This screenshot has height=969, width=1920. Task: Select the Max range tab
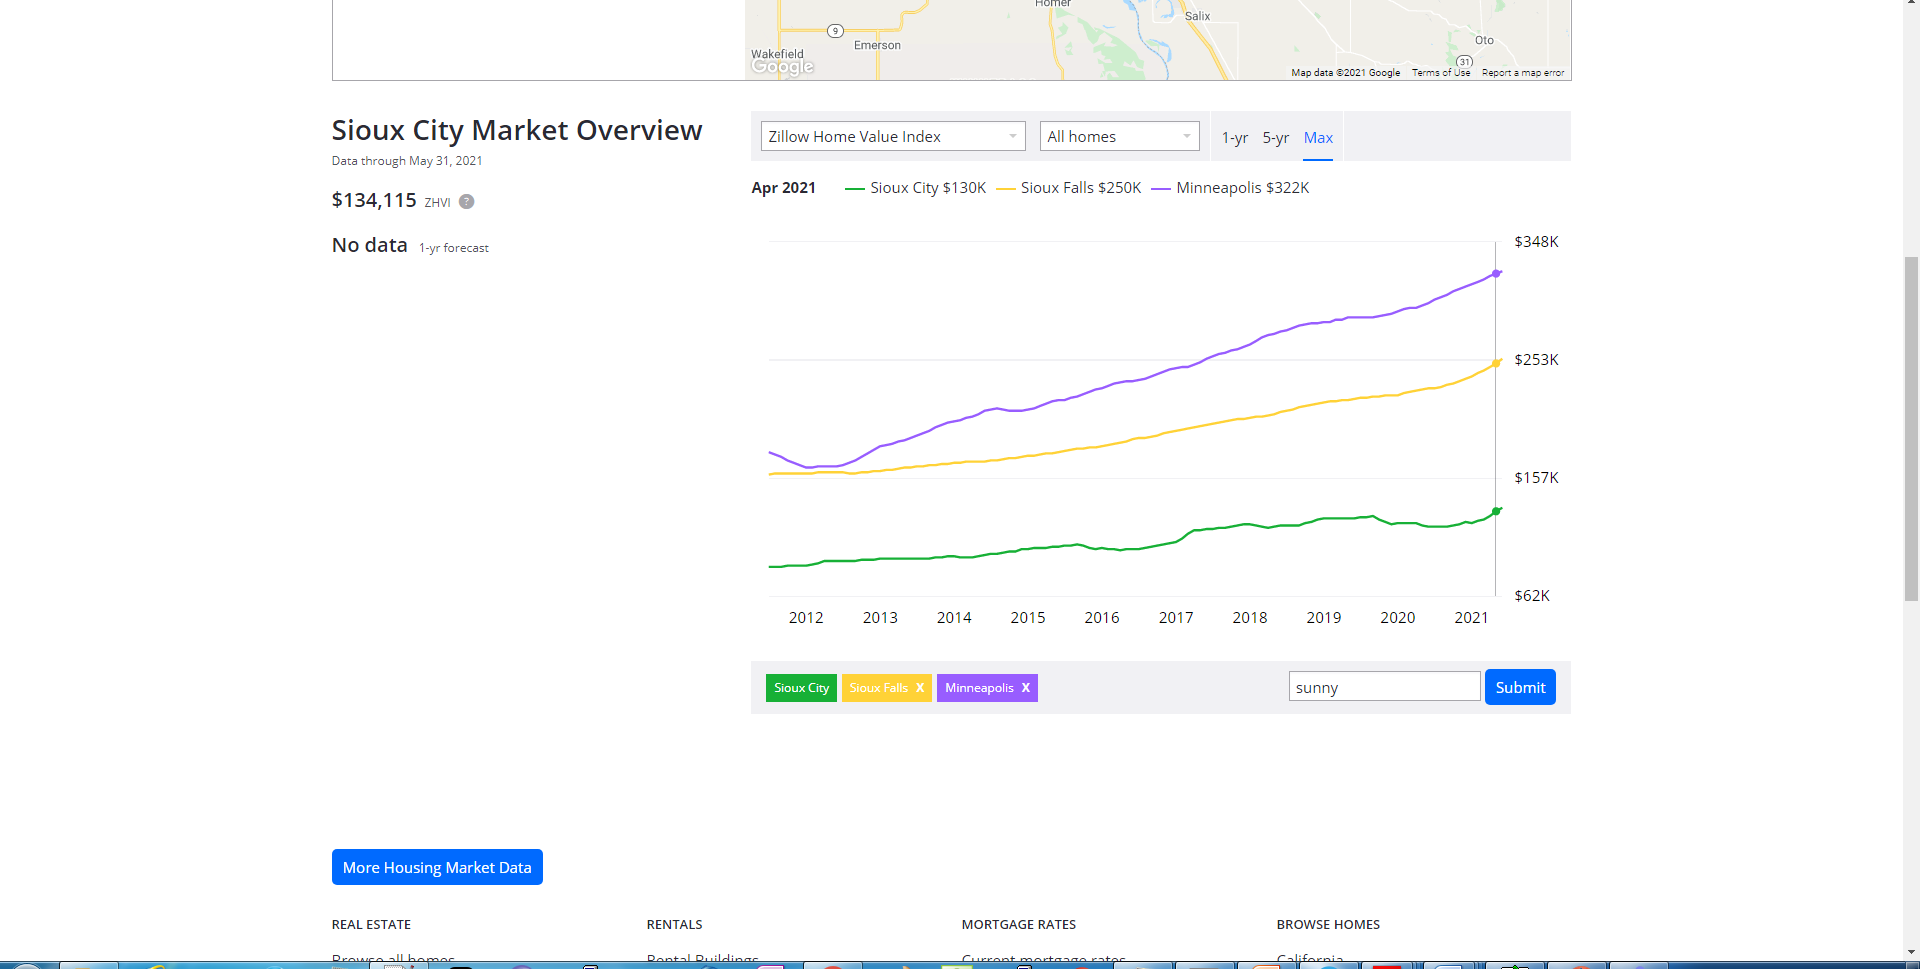point(1318,137)
